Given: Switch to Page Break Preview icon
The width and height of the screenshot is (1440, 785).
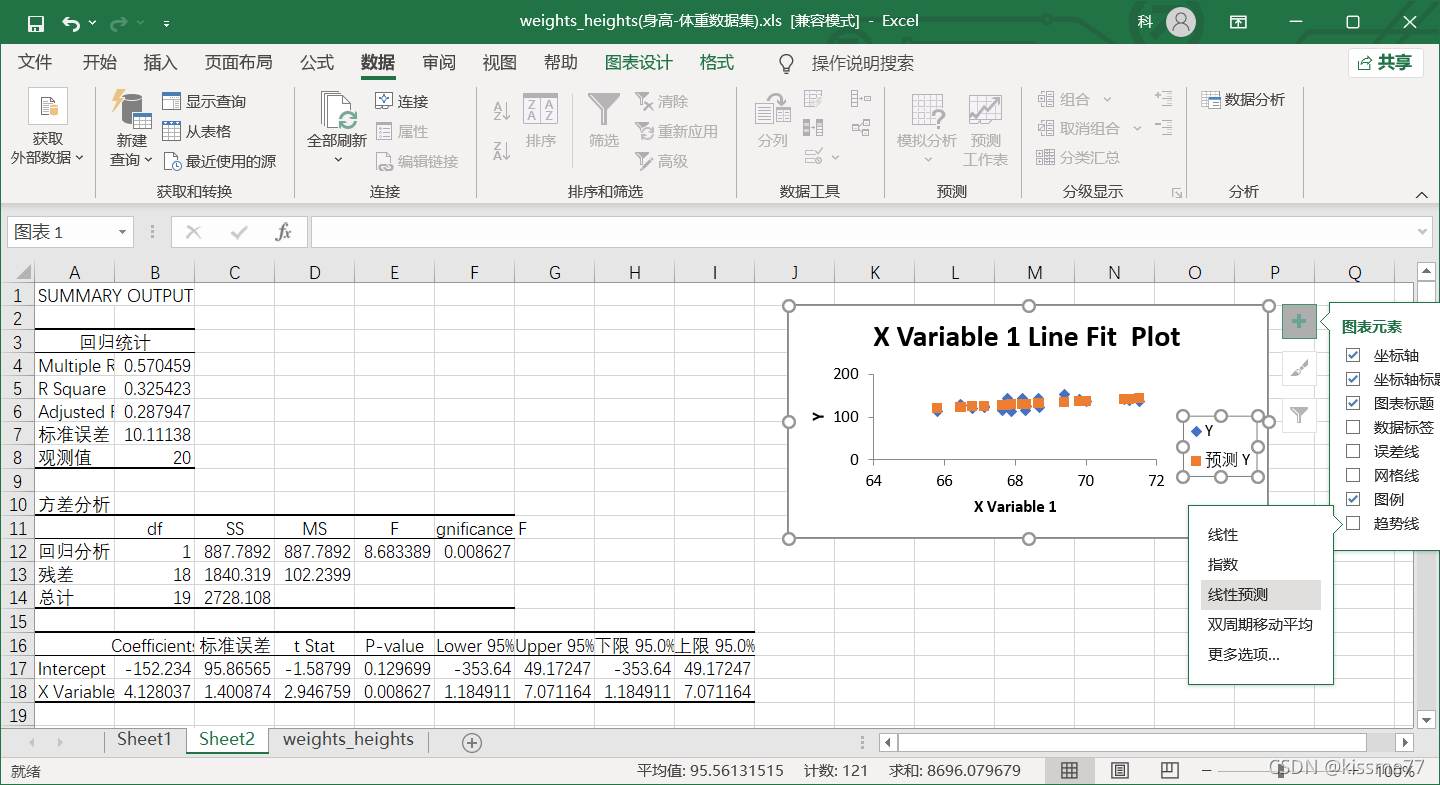Looking at the screenshot, I should pyautogui.click(x=1171, y=770).
